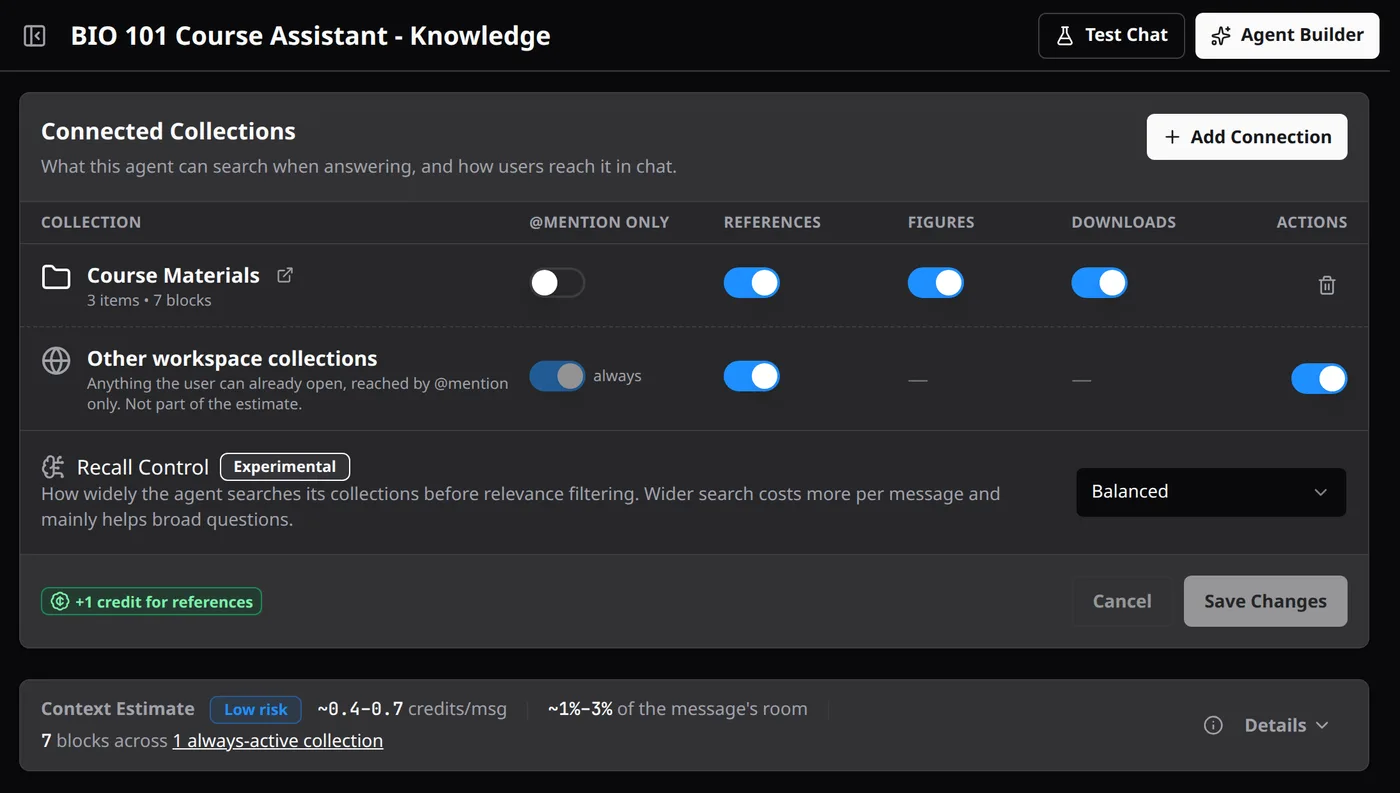Click Add Connection button

[x=1247, y=137]
